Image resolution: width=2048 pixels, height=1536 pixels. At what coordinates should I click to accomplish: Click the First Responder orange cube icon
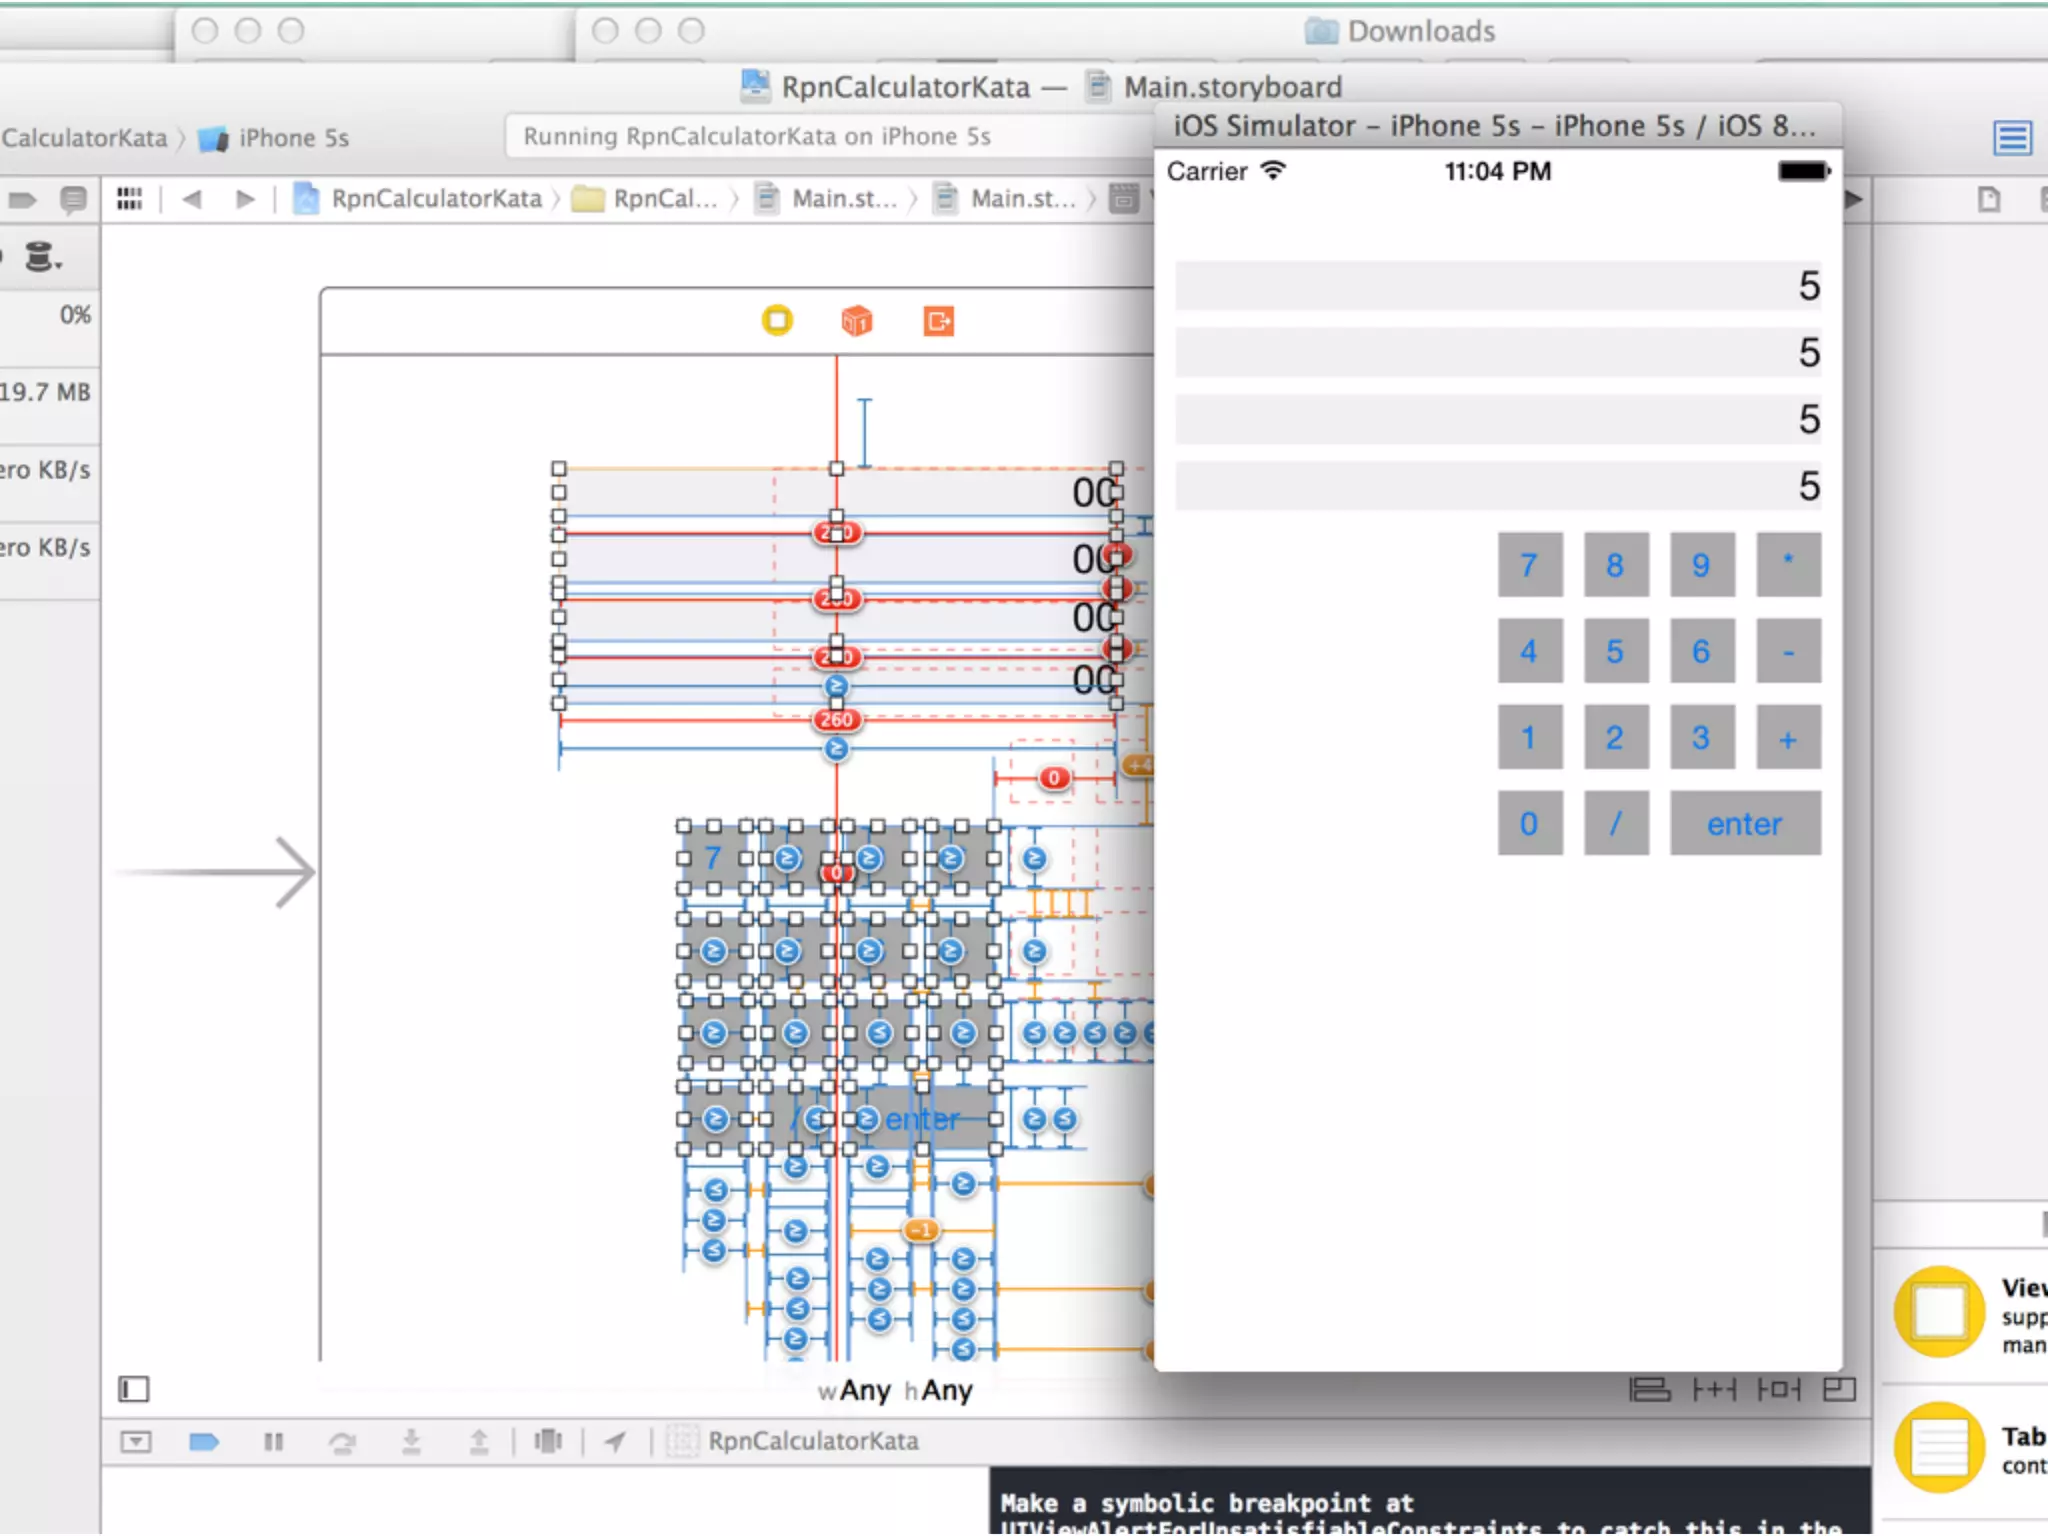tap(857, 321)
